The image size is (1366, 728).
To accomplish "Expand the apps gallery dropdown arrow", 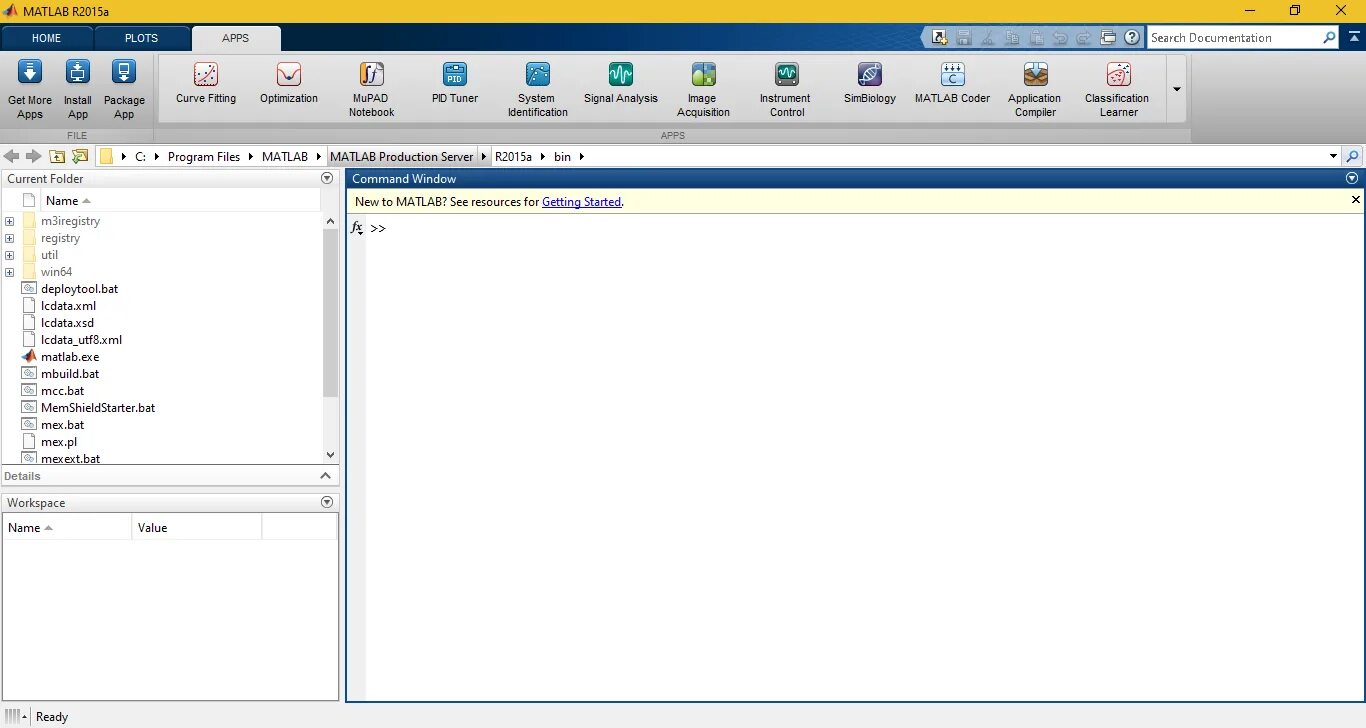I will coord(1177,89).
